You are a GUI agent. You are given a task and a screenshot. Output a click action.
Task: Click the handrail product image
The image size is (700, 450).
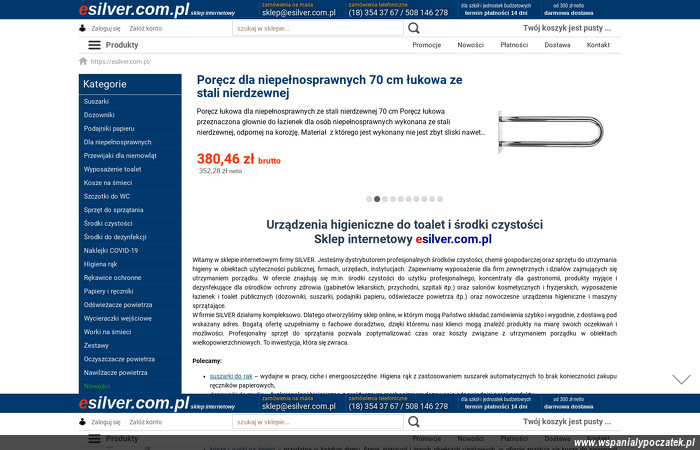point(550,132)
